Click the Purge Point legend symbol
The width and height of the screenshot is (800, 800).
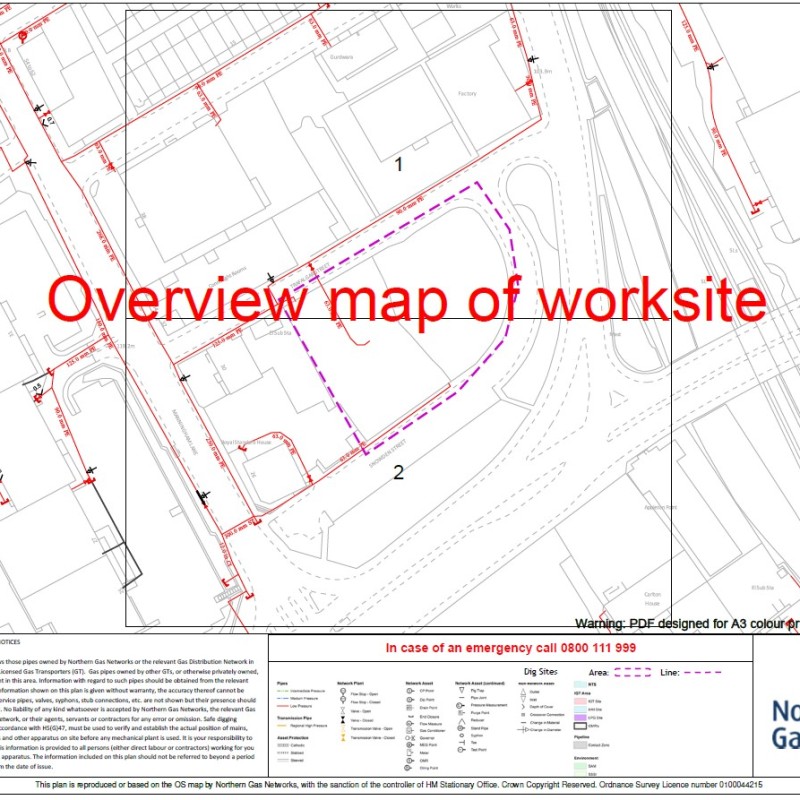(x=460, y=713)
